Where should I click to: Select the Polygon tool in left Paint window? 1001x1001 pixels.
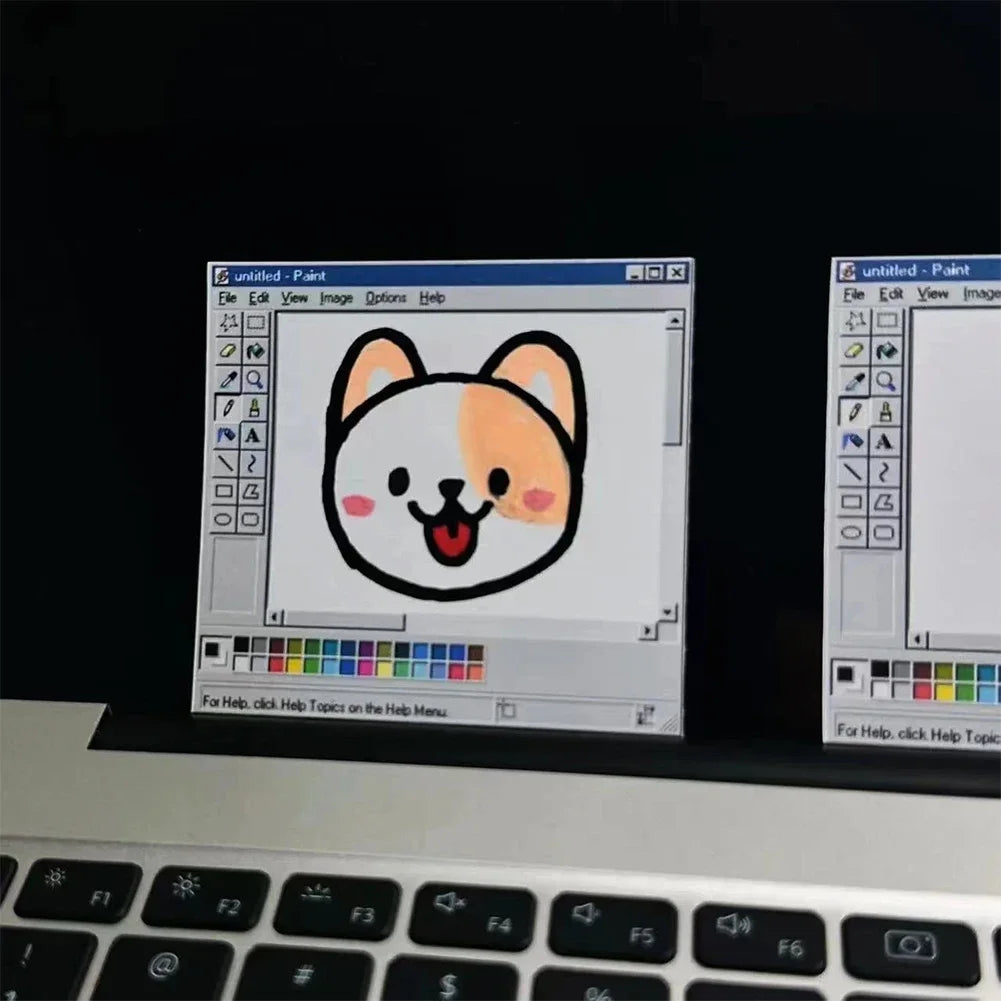pyautogui.click(x=252, y=491)
